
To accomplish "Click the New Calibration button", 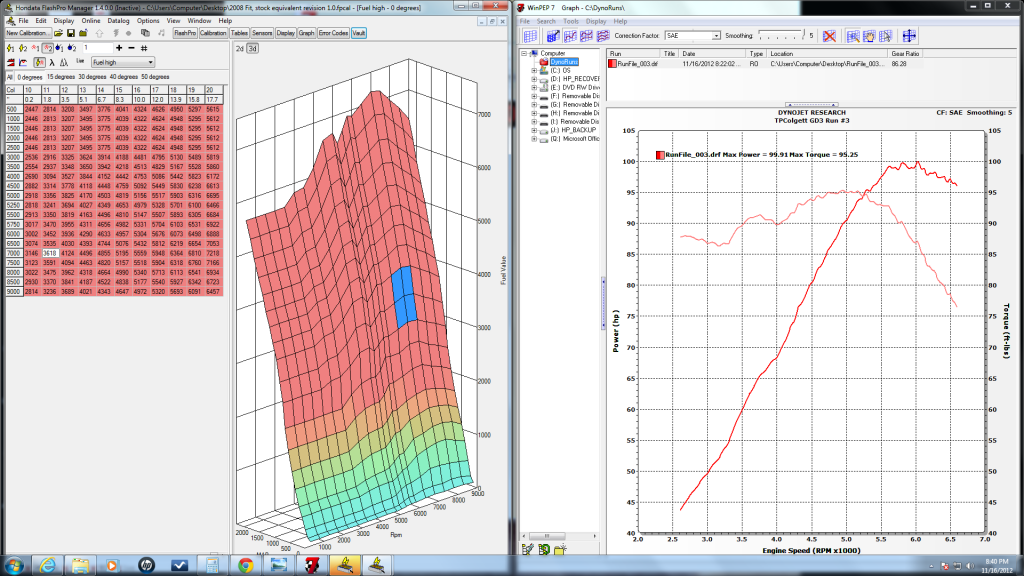I will click(x=27, y=33).
